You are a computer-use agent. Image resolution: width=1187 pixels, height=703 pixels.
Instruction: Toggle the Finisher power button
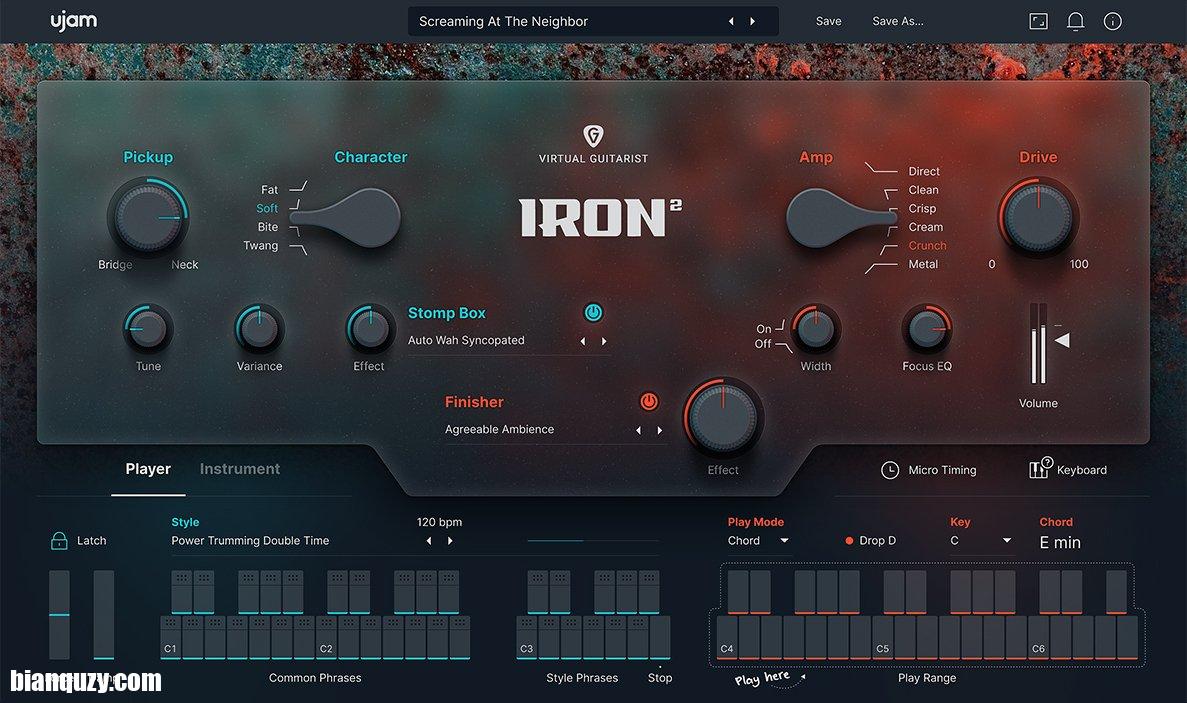649,401
